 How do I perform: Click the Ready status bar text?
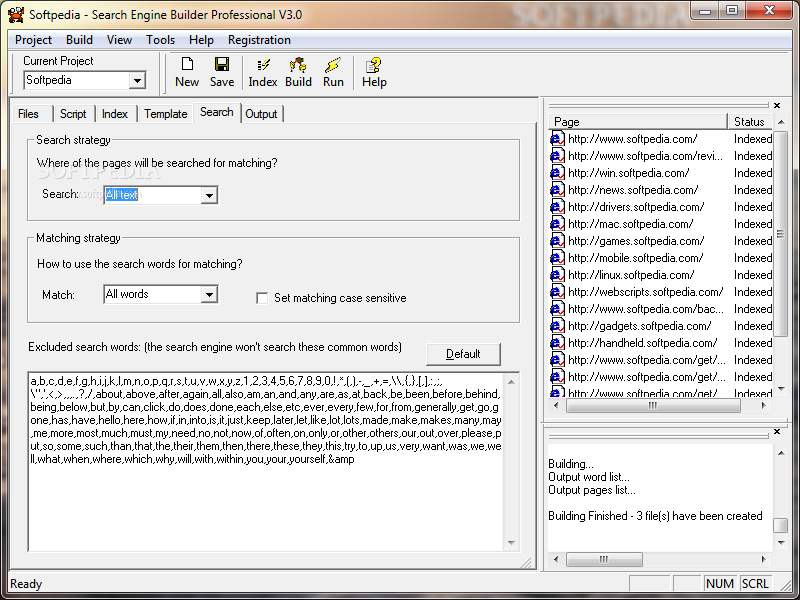[x=26, y=584]
